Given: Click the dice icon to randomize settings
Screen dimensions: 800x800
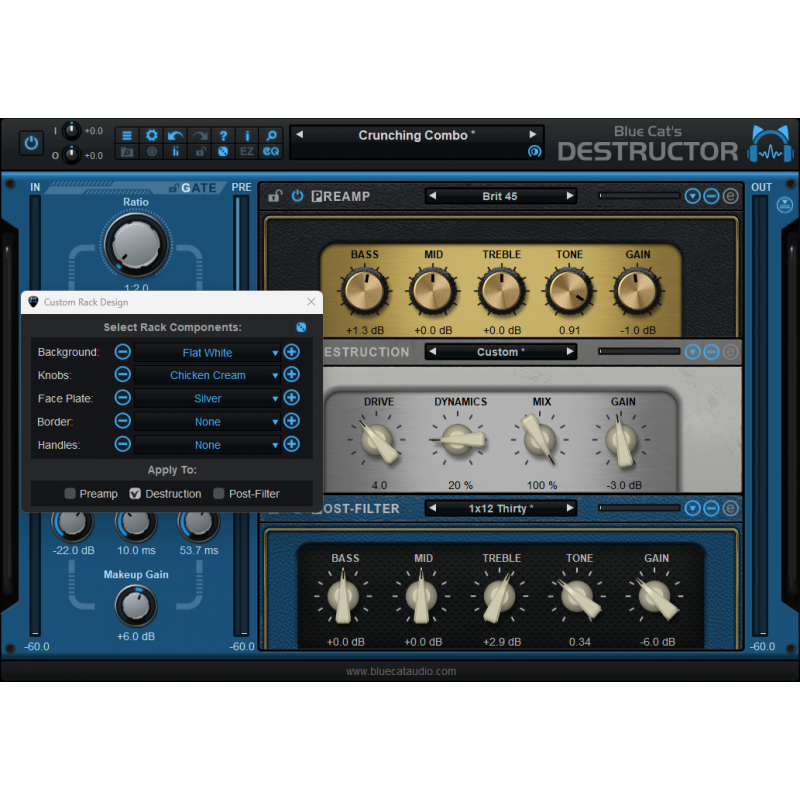Looking at the screenshot, I should pos(222,152).
